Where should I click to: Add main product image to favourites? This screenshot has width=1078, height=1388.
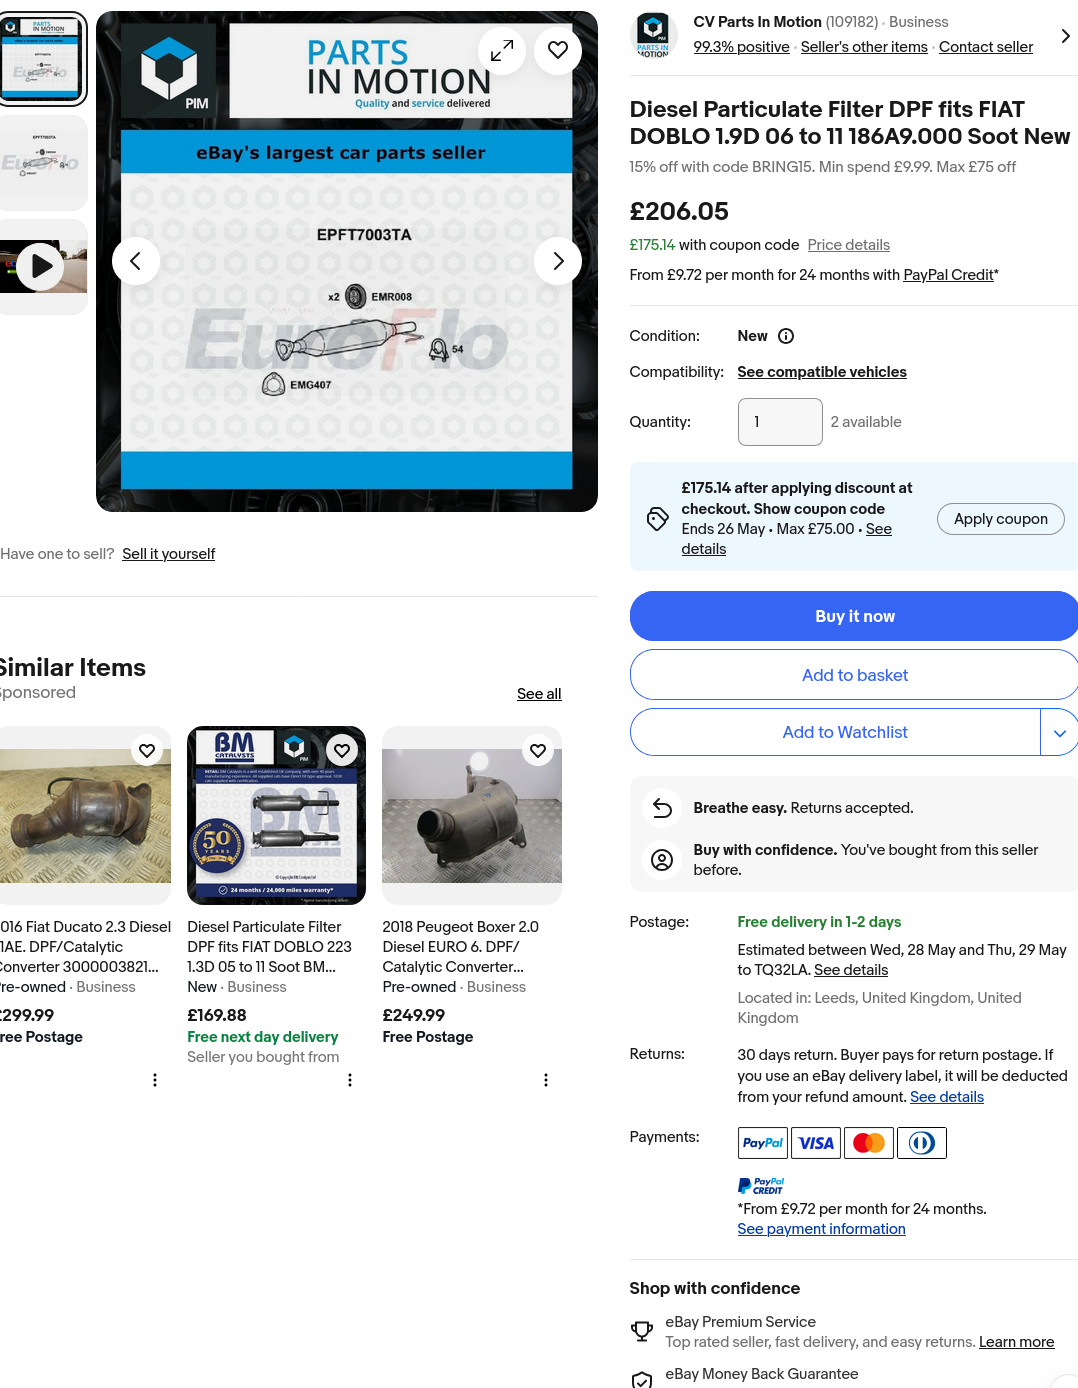tap(558, 49)
